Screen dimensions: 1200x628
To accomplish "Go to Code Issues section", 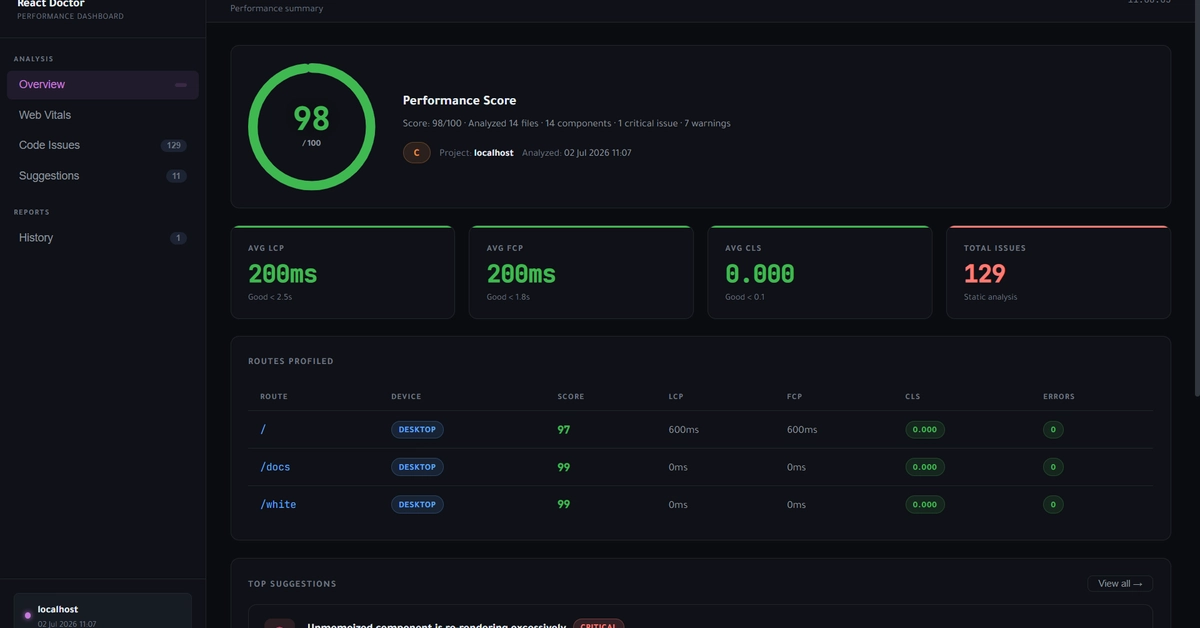I will click(103, 145).
